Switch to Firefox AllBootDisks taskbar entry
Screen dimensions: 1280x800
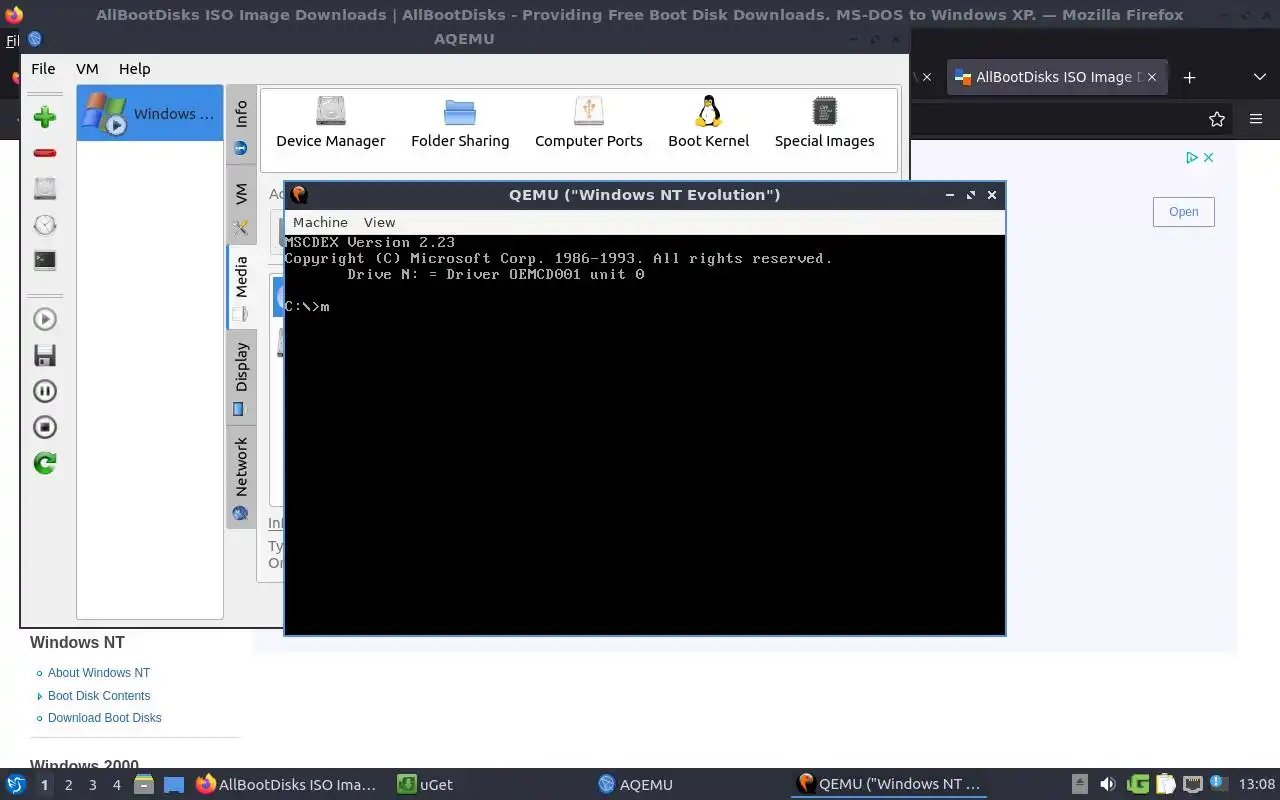click(286, 785)
